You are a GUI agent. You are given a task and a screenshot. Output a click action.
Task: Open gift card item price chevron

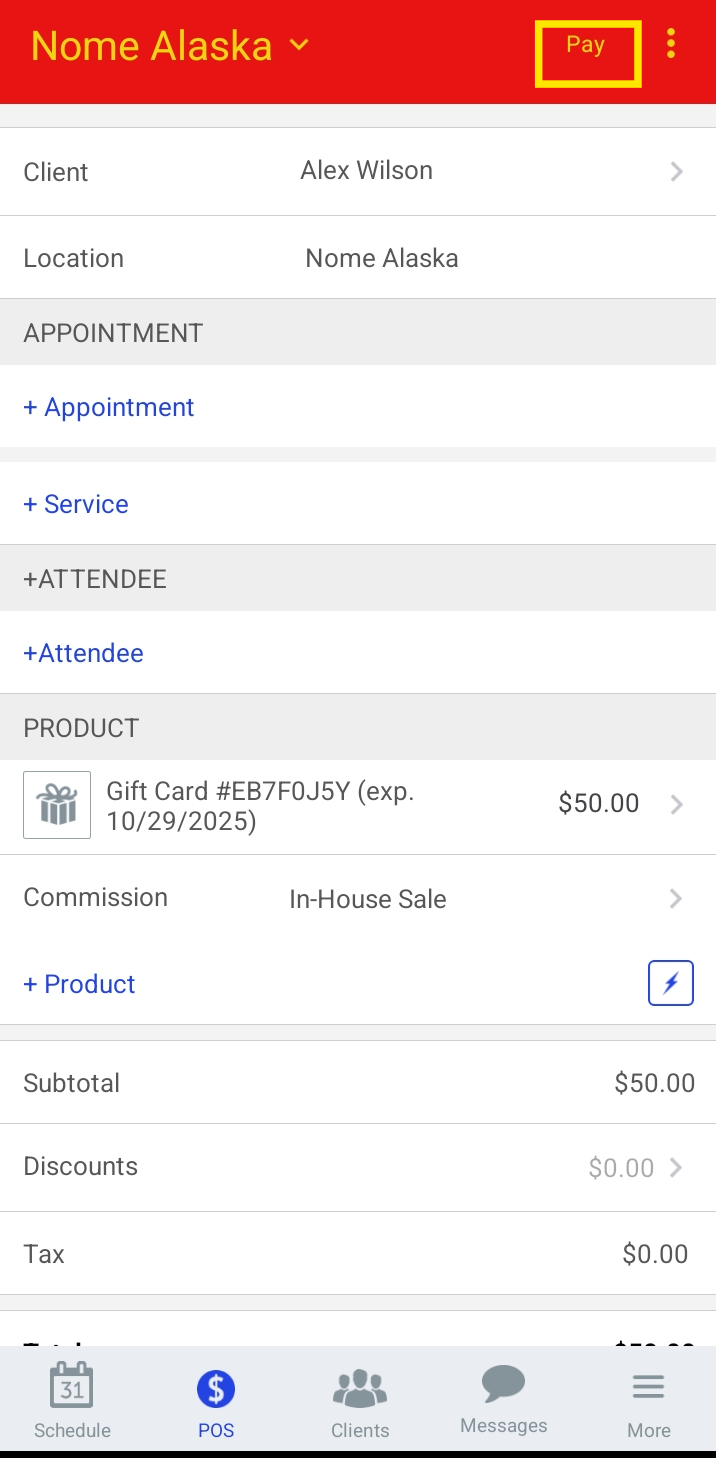pyautogui.click(x=677, y=804)
